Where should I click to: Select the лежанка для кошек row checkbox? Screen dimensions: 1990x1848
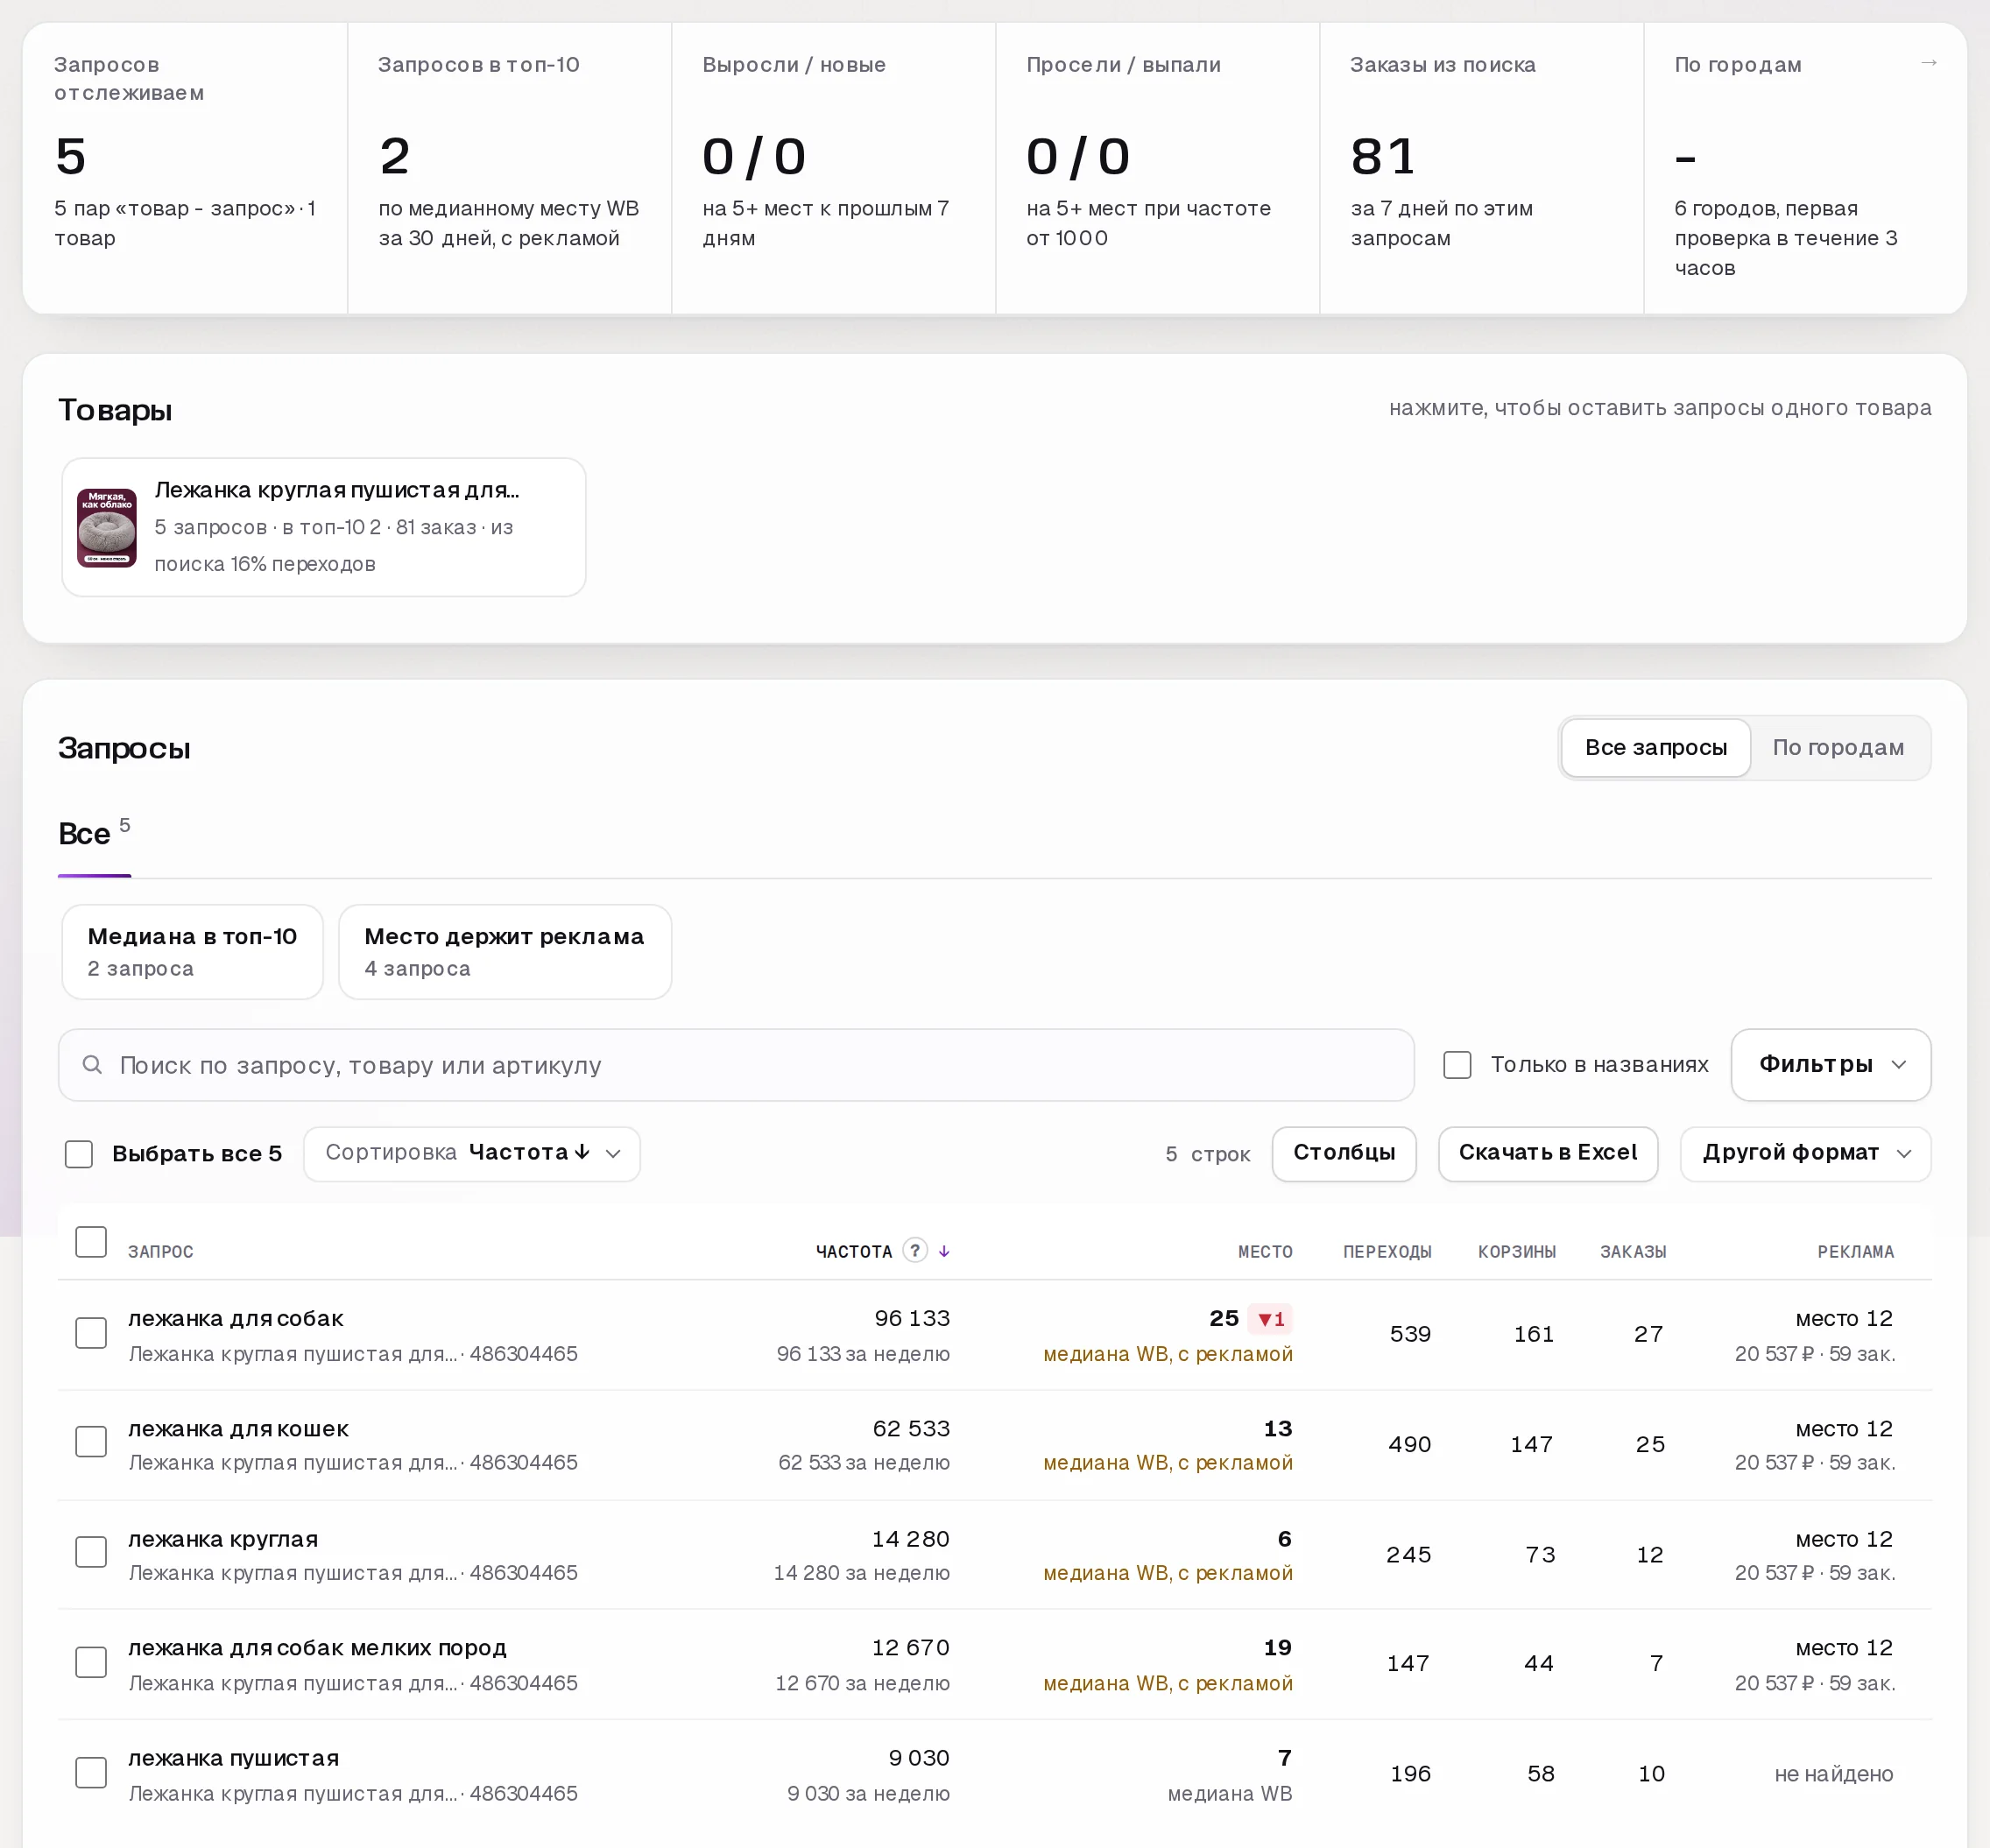coord(91,1441)
